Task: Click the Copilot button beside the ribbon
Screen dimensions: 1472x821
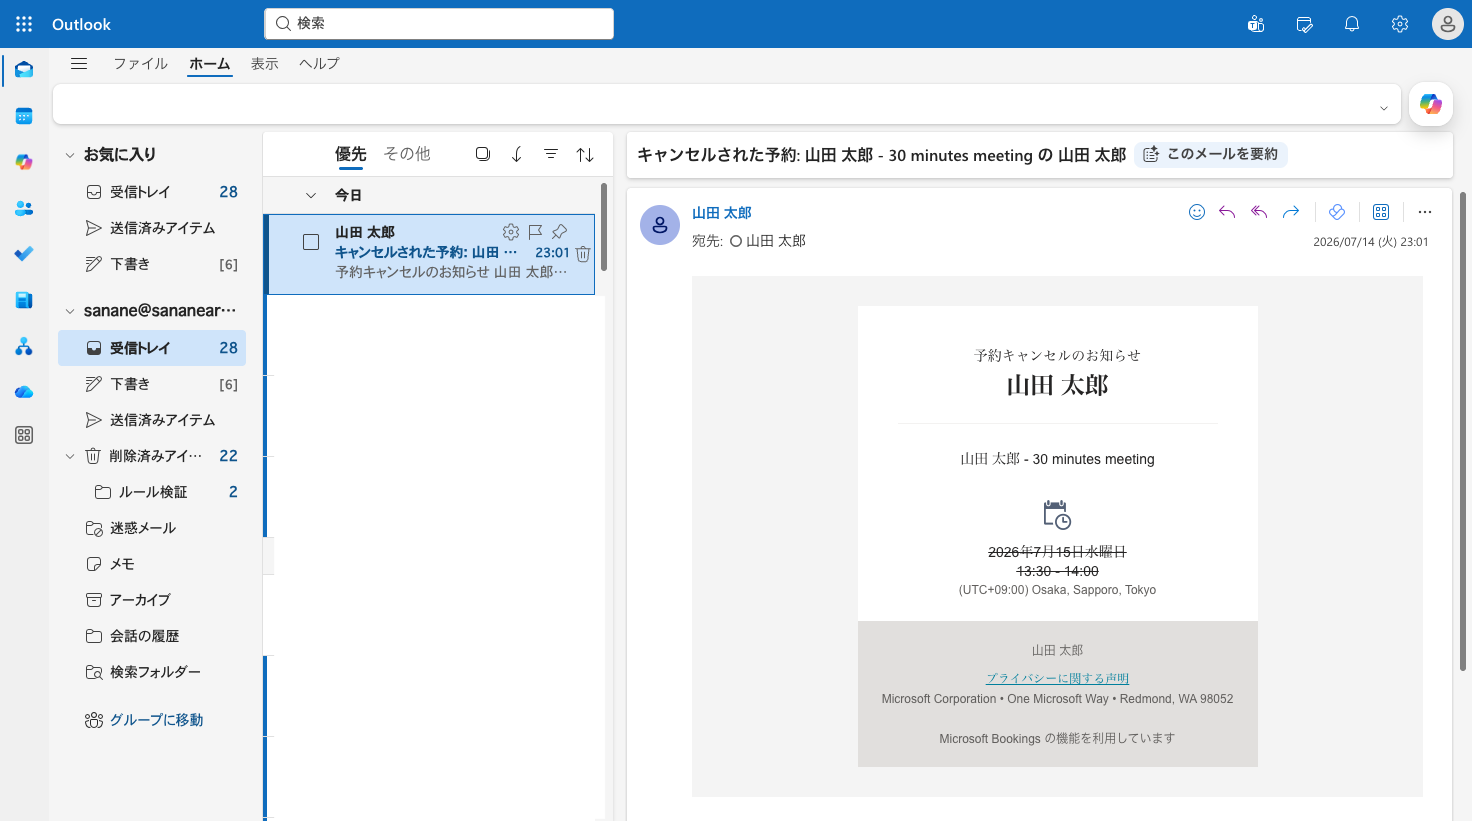Action: (1431, 104)
